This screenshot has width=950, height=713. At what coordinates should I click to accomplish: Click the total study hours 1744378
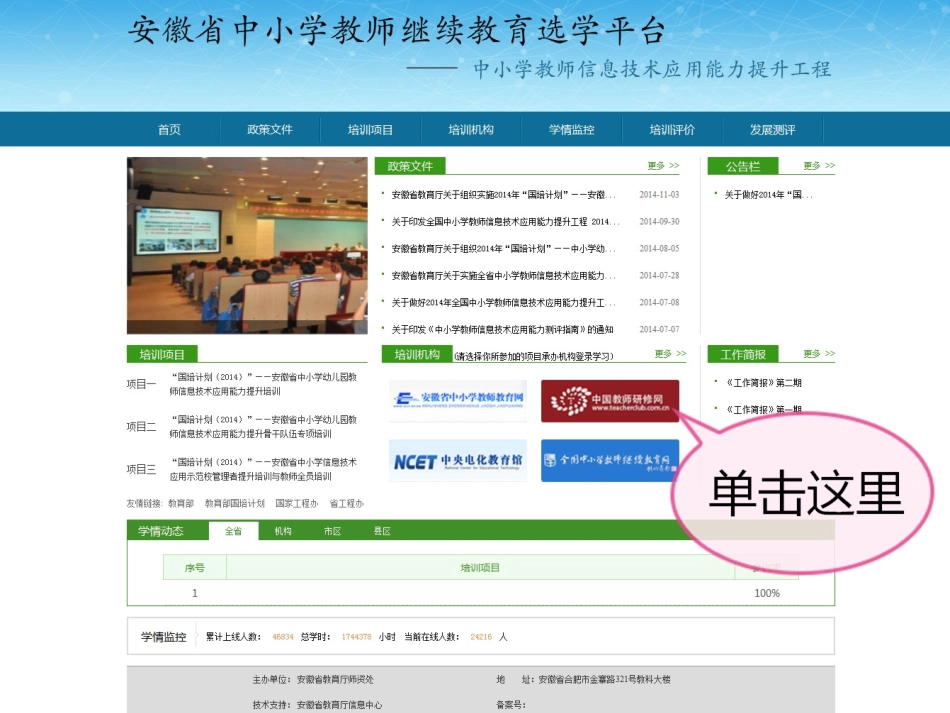point(356,637)
